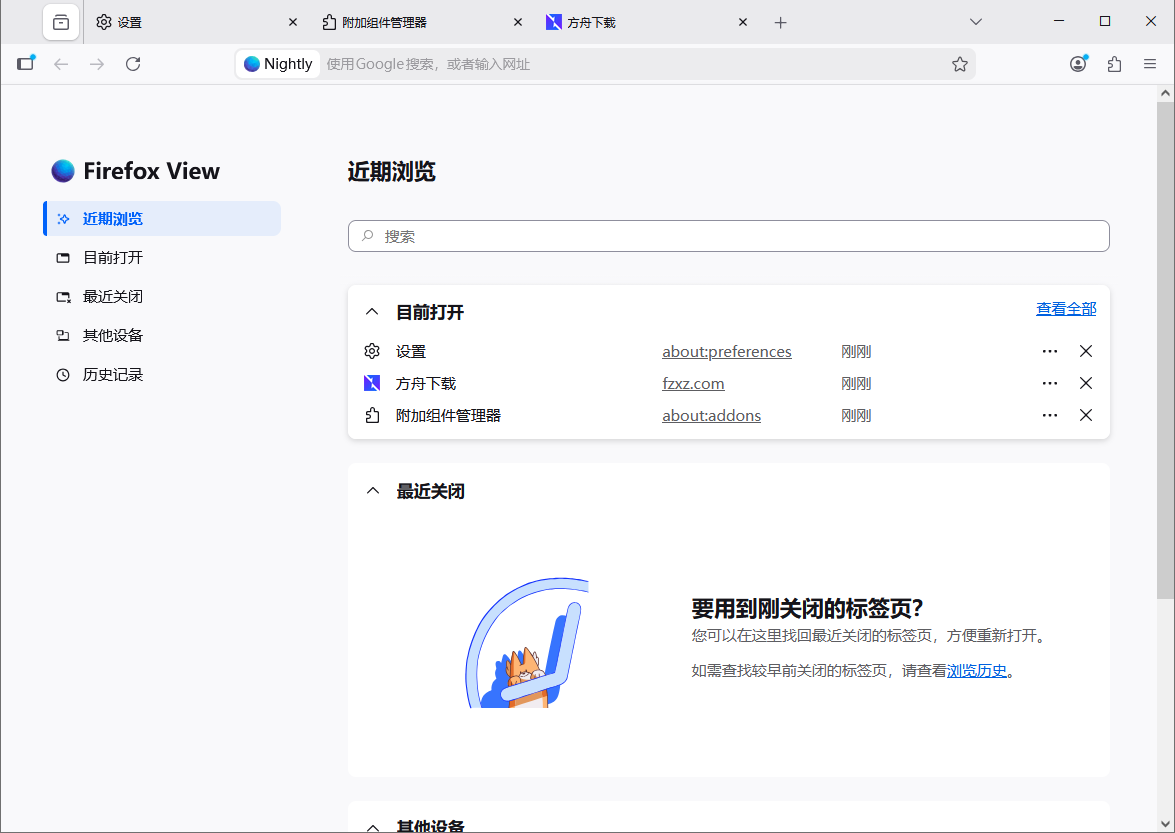Collapse the 最近关闭 section
1175x833 pixels.
[x=372, y=490]
